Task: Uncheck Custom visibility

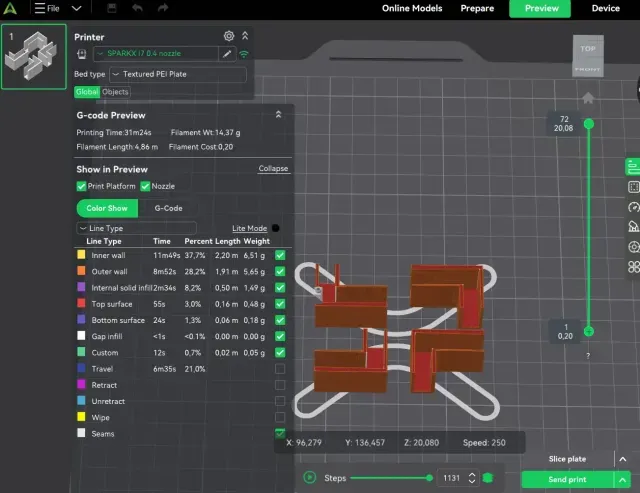Action: 280,353
